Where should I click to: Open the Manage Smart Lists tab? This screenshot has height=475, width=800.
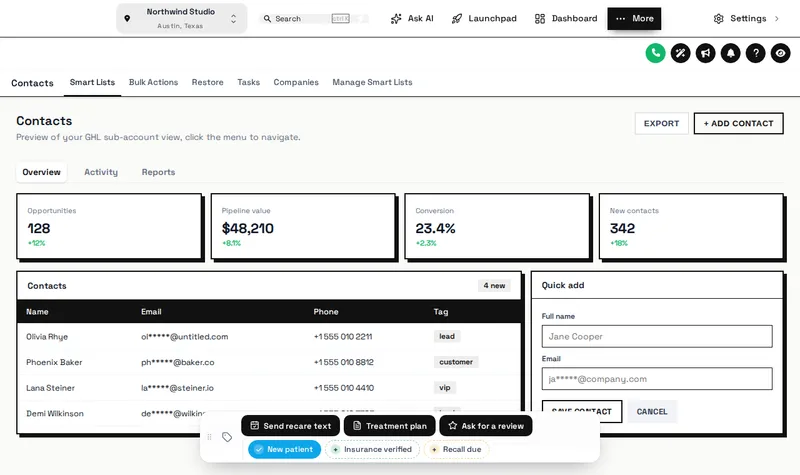[372, 82]
